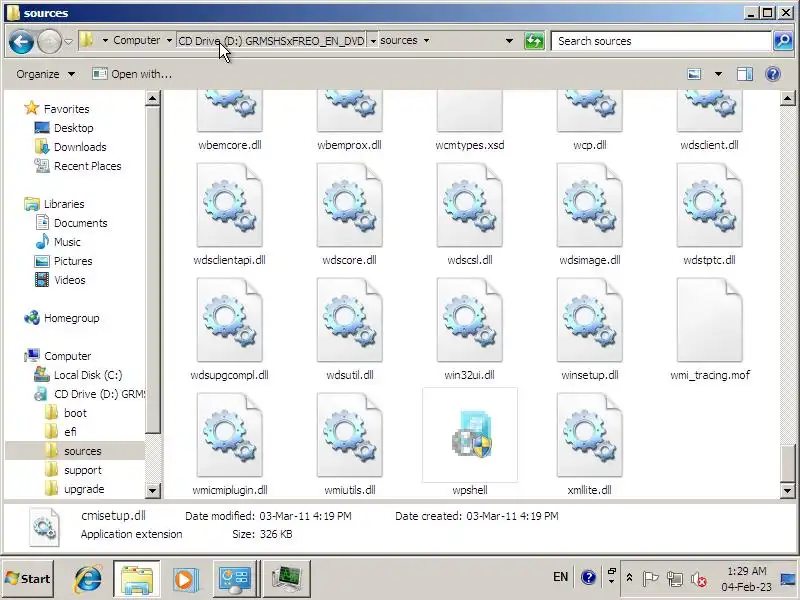Expand the Computer breadcrumb dropdown arrow
This screenshot has height=600, width=800.
point(169,40)
